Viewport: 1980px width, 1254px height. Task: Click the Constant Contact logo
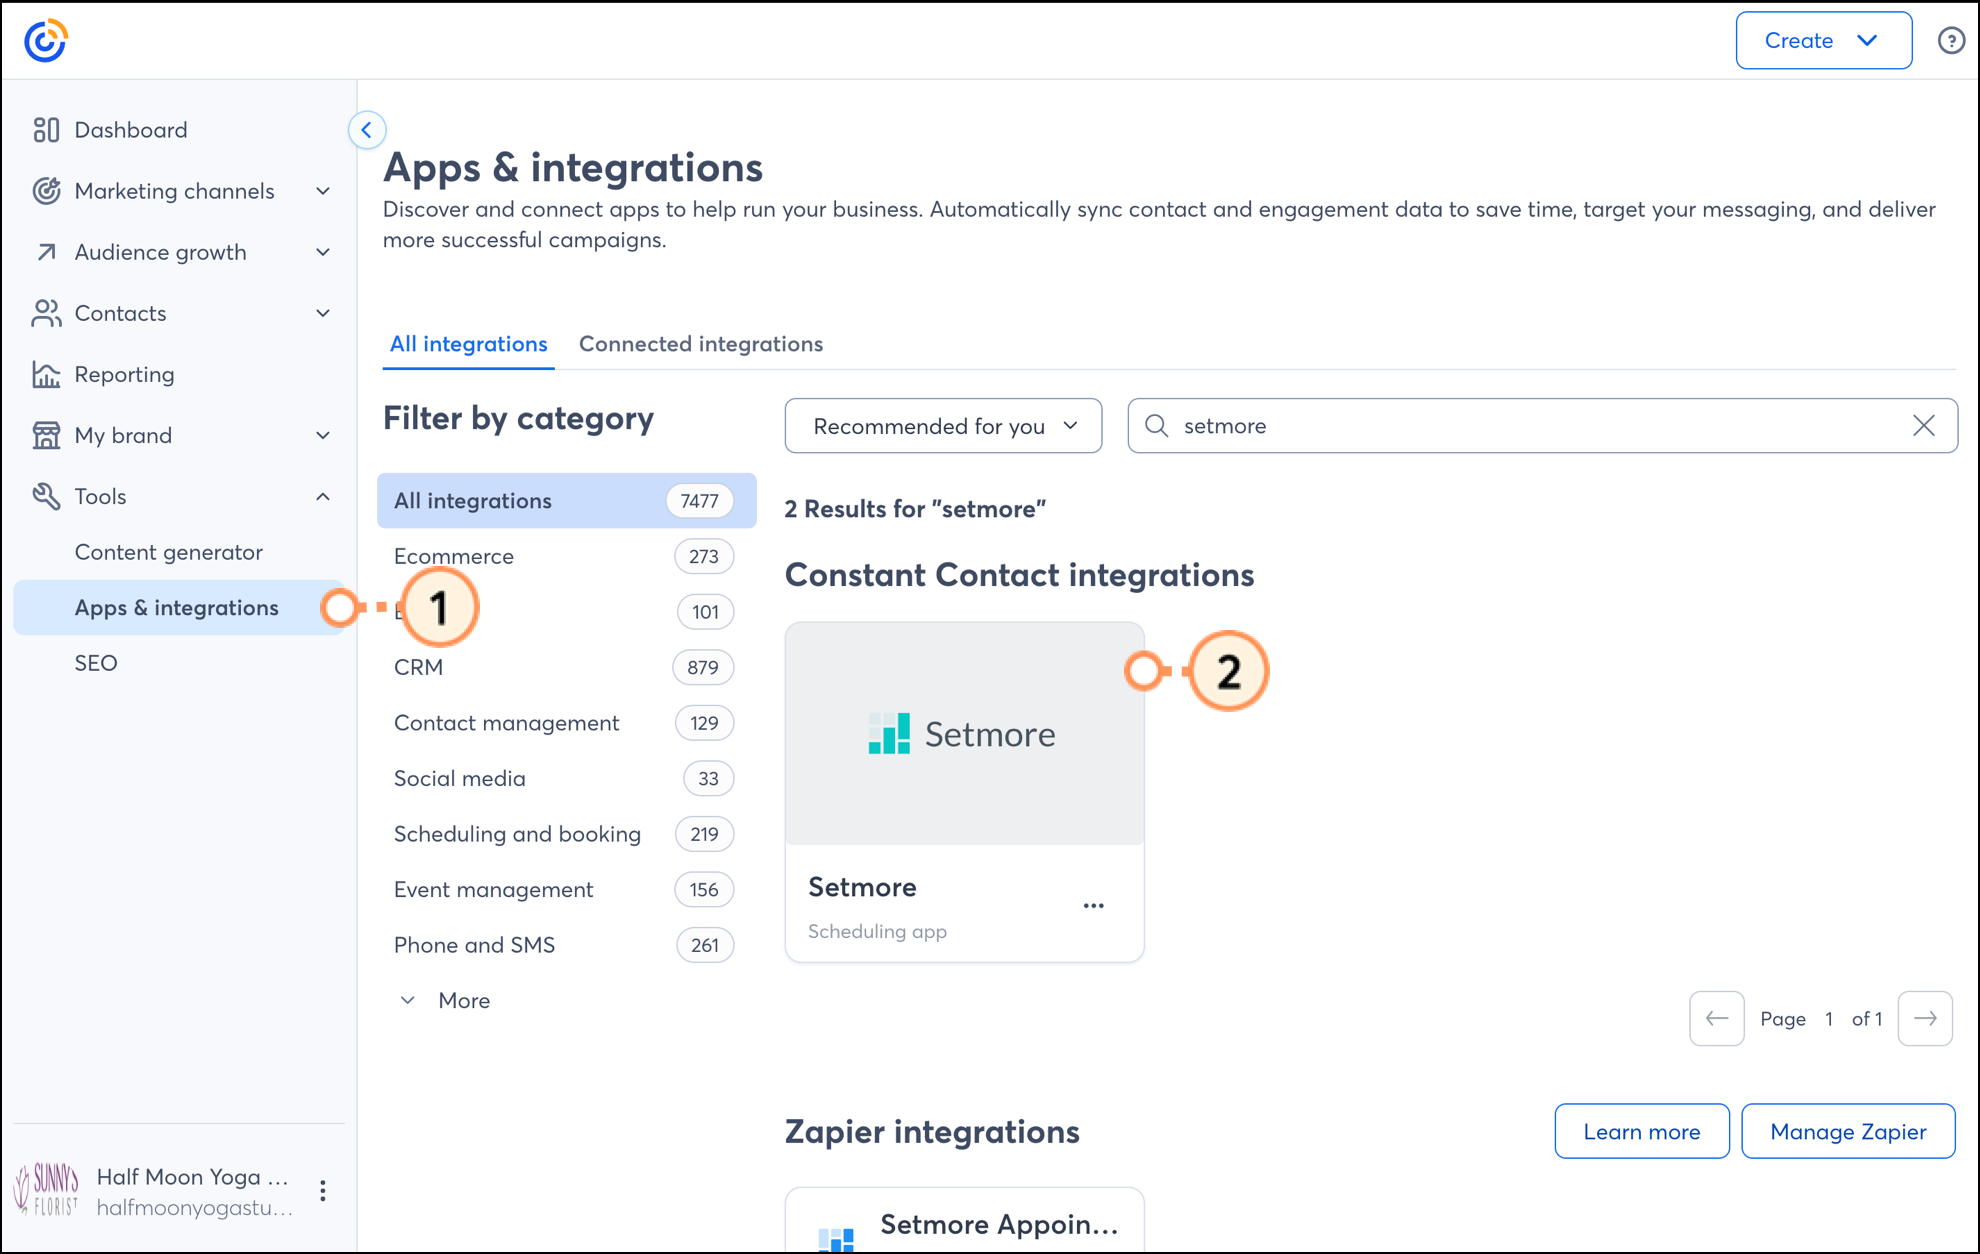pyautogui.click(x=45, y=40)
